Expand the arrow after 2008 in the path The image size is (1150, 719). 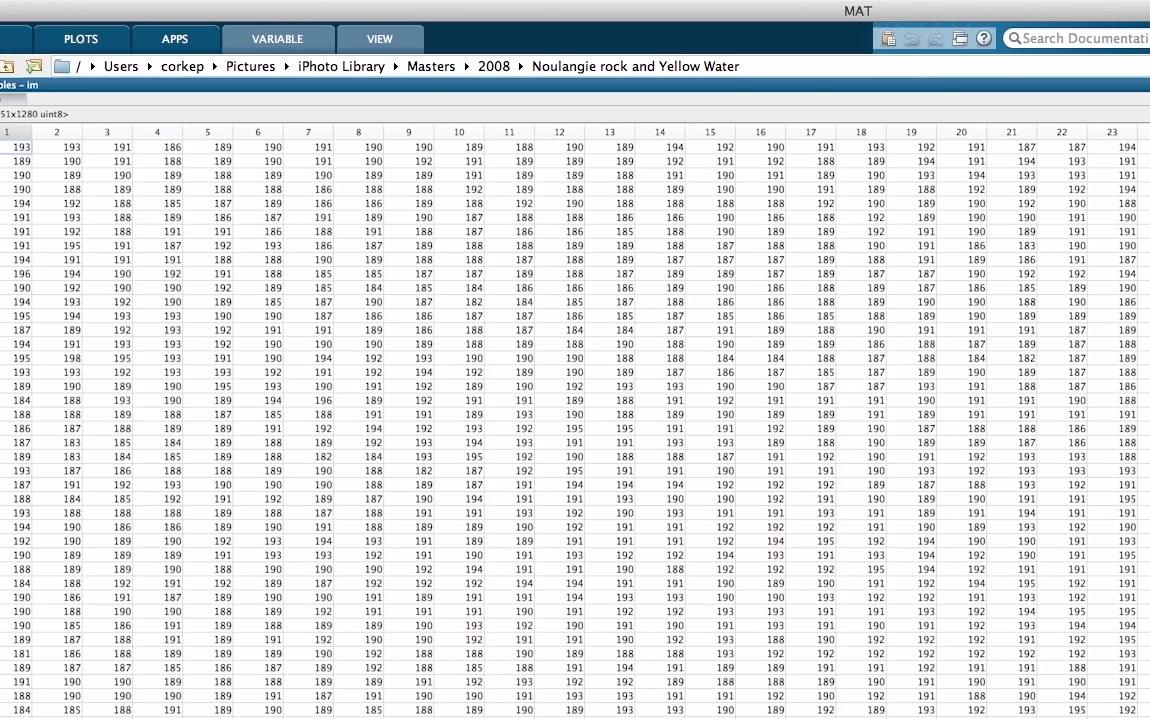click(520, 66)
